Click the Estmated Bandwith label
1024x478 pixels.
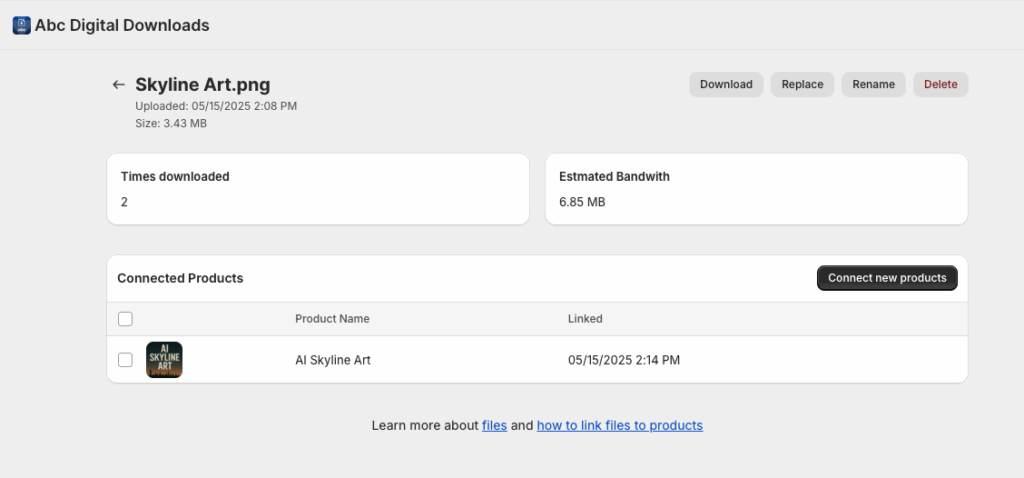(615, 176)
